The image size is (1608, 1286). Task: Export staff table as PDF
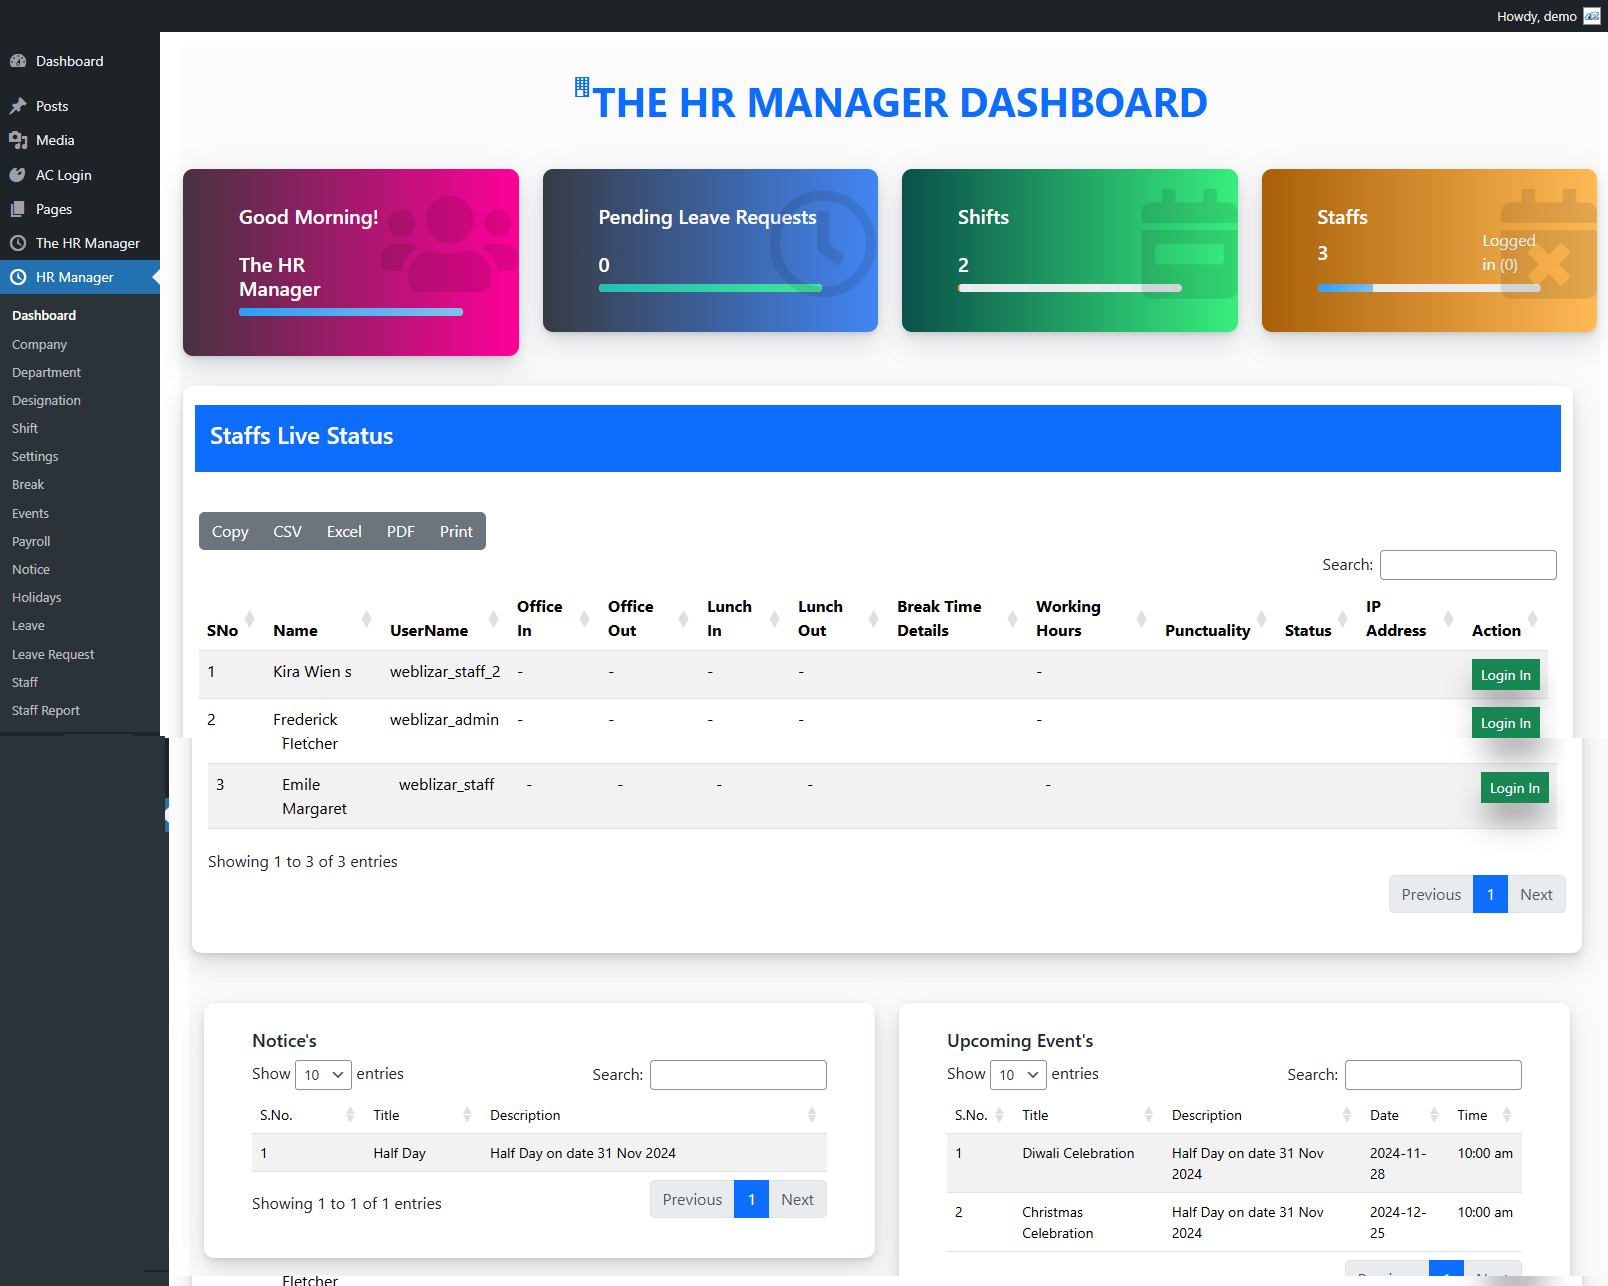401,532
